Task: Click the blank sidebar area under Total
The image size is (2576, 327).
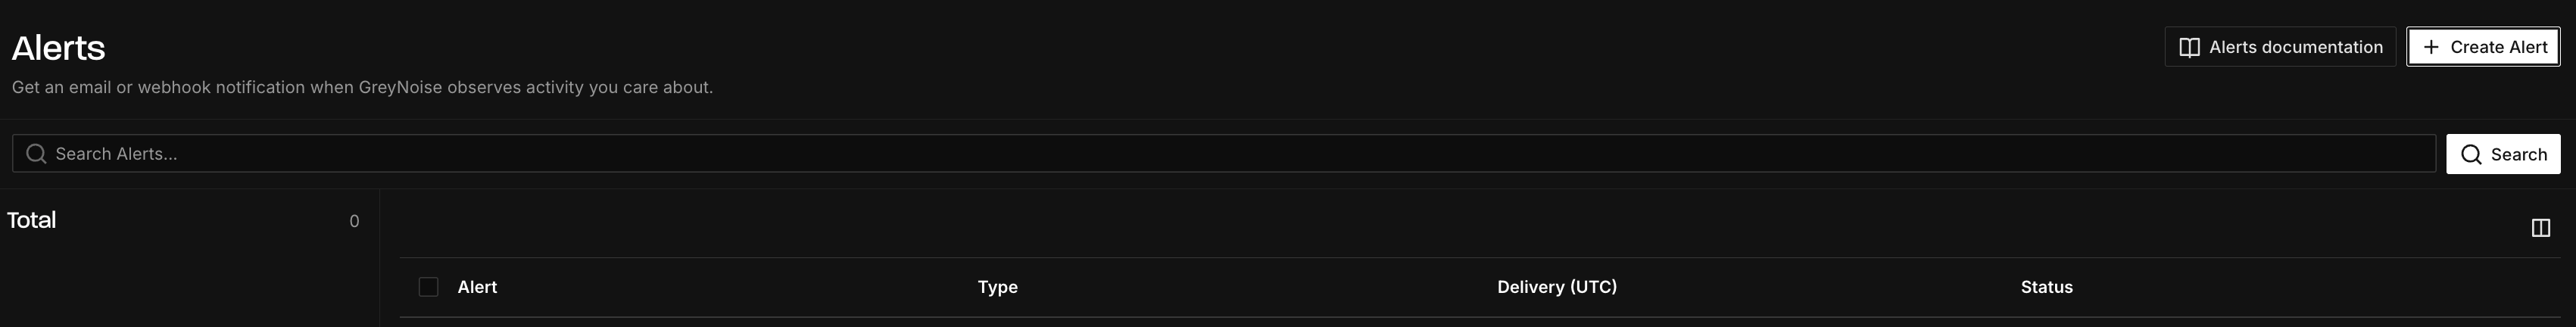Action: (189, 285)
